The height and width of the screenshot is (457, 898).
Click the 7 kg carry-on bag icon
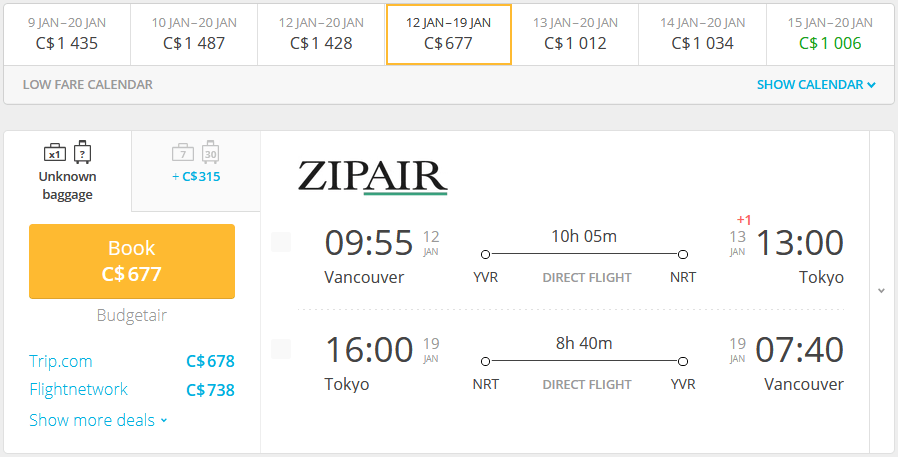182,153
